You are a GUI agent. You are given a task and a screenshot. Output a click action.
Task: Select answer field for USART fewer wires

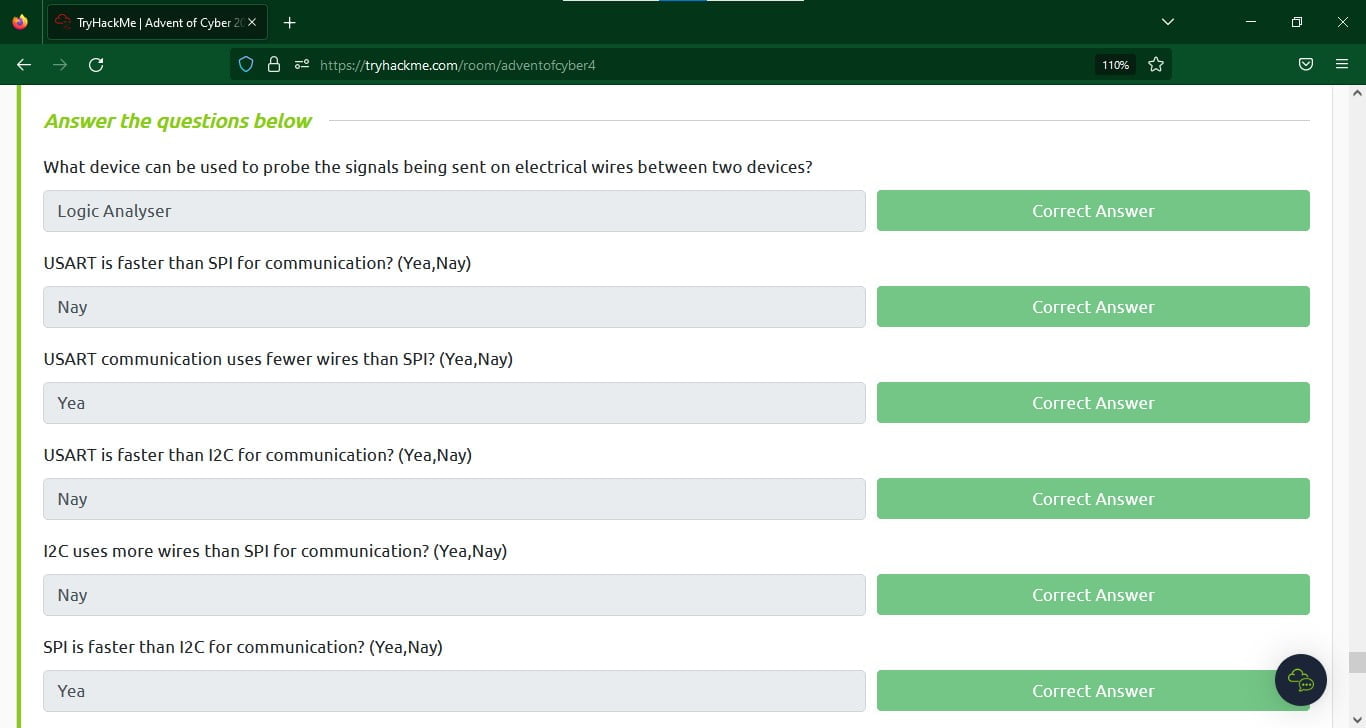pos(454,403)
